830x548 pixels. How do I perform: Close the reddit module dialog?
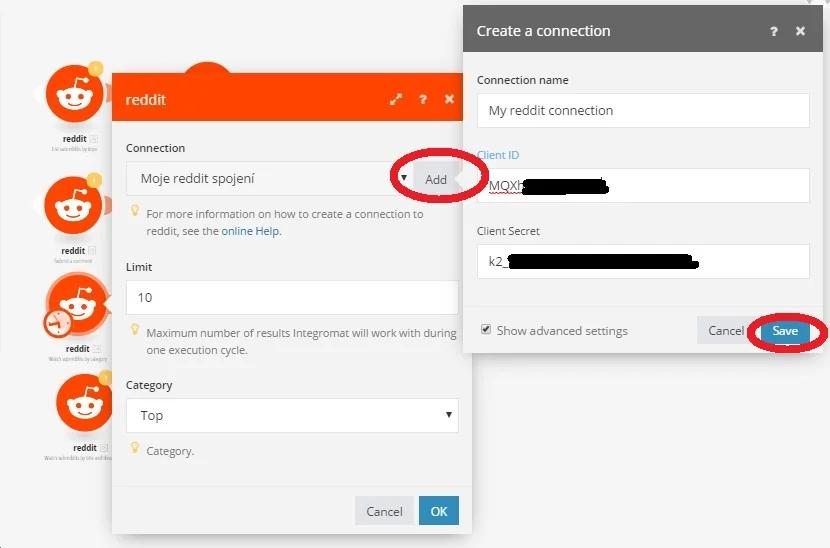click(x=449, y=99)
